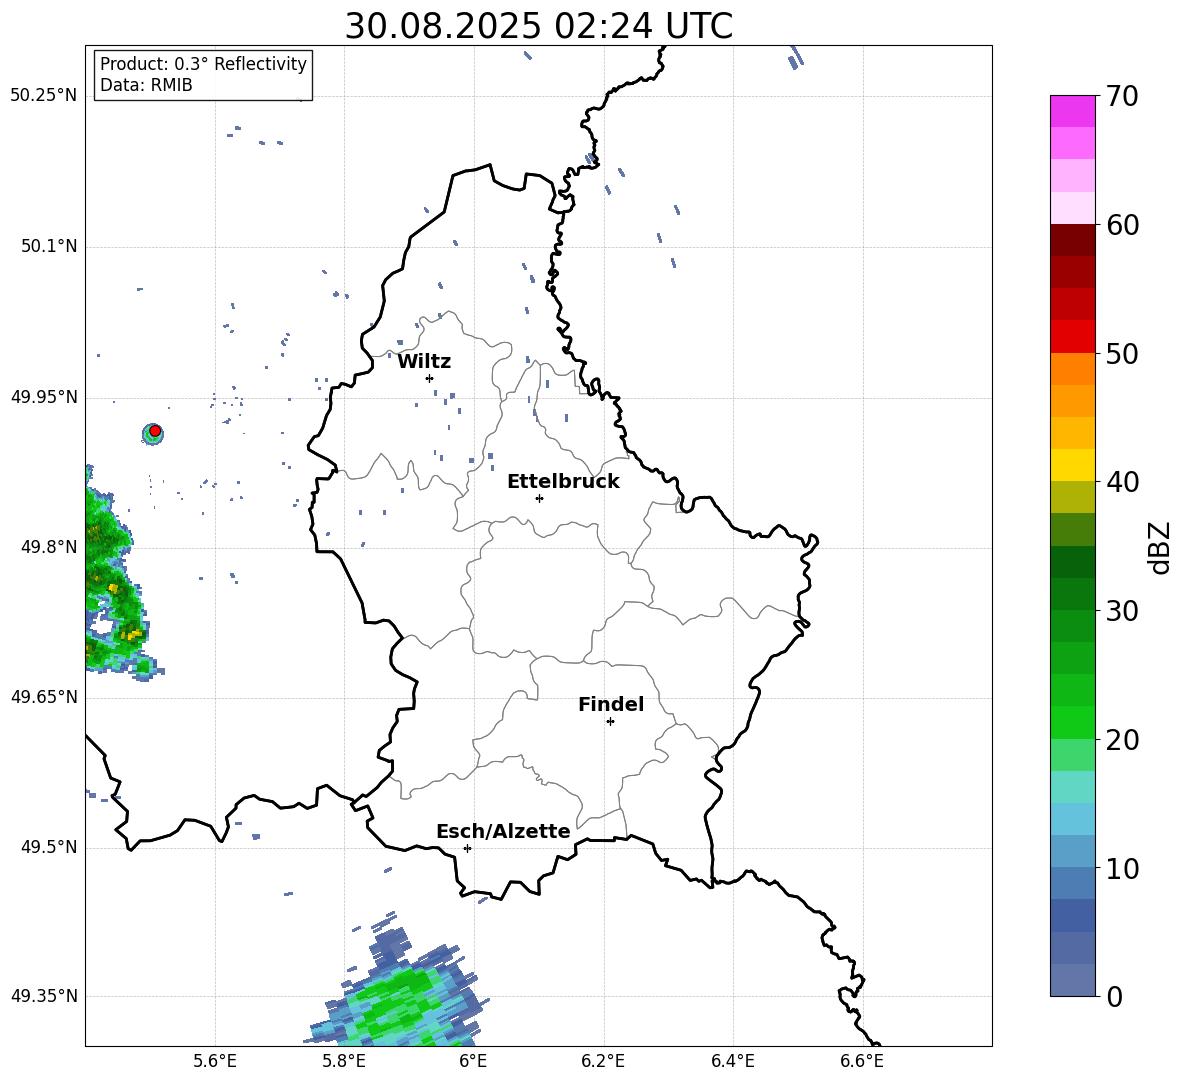Pick the yellow swatch just above 40

pos(1072,466)
